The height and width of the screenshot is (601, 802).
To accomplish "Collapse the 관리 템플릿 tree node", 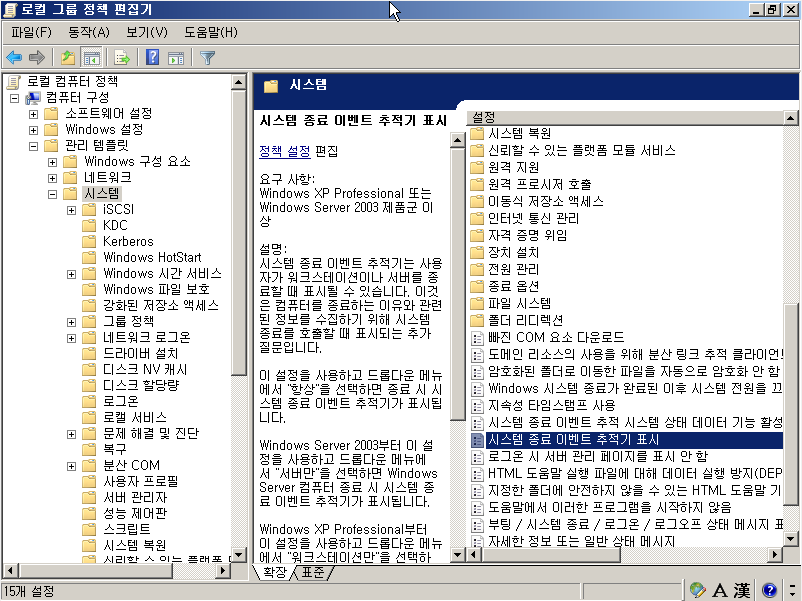I will (x=33, y=146).
